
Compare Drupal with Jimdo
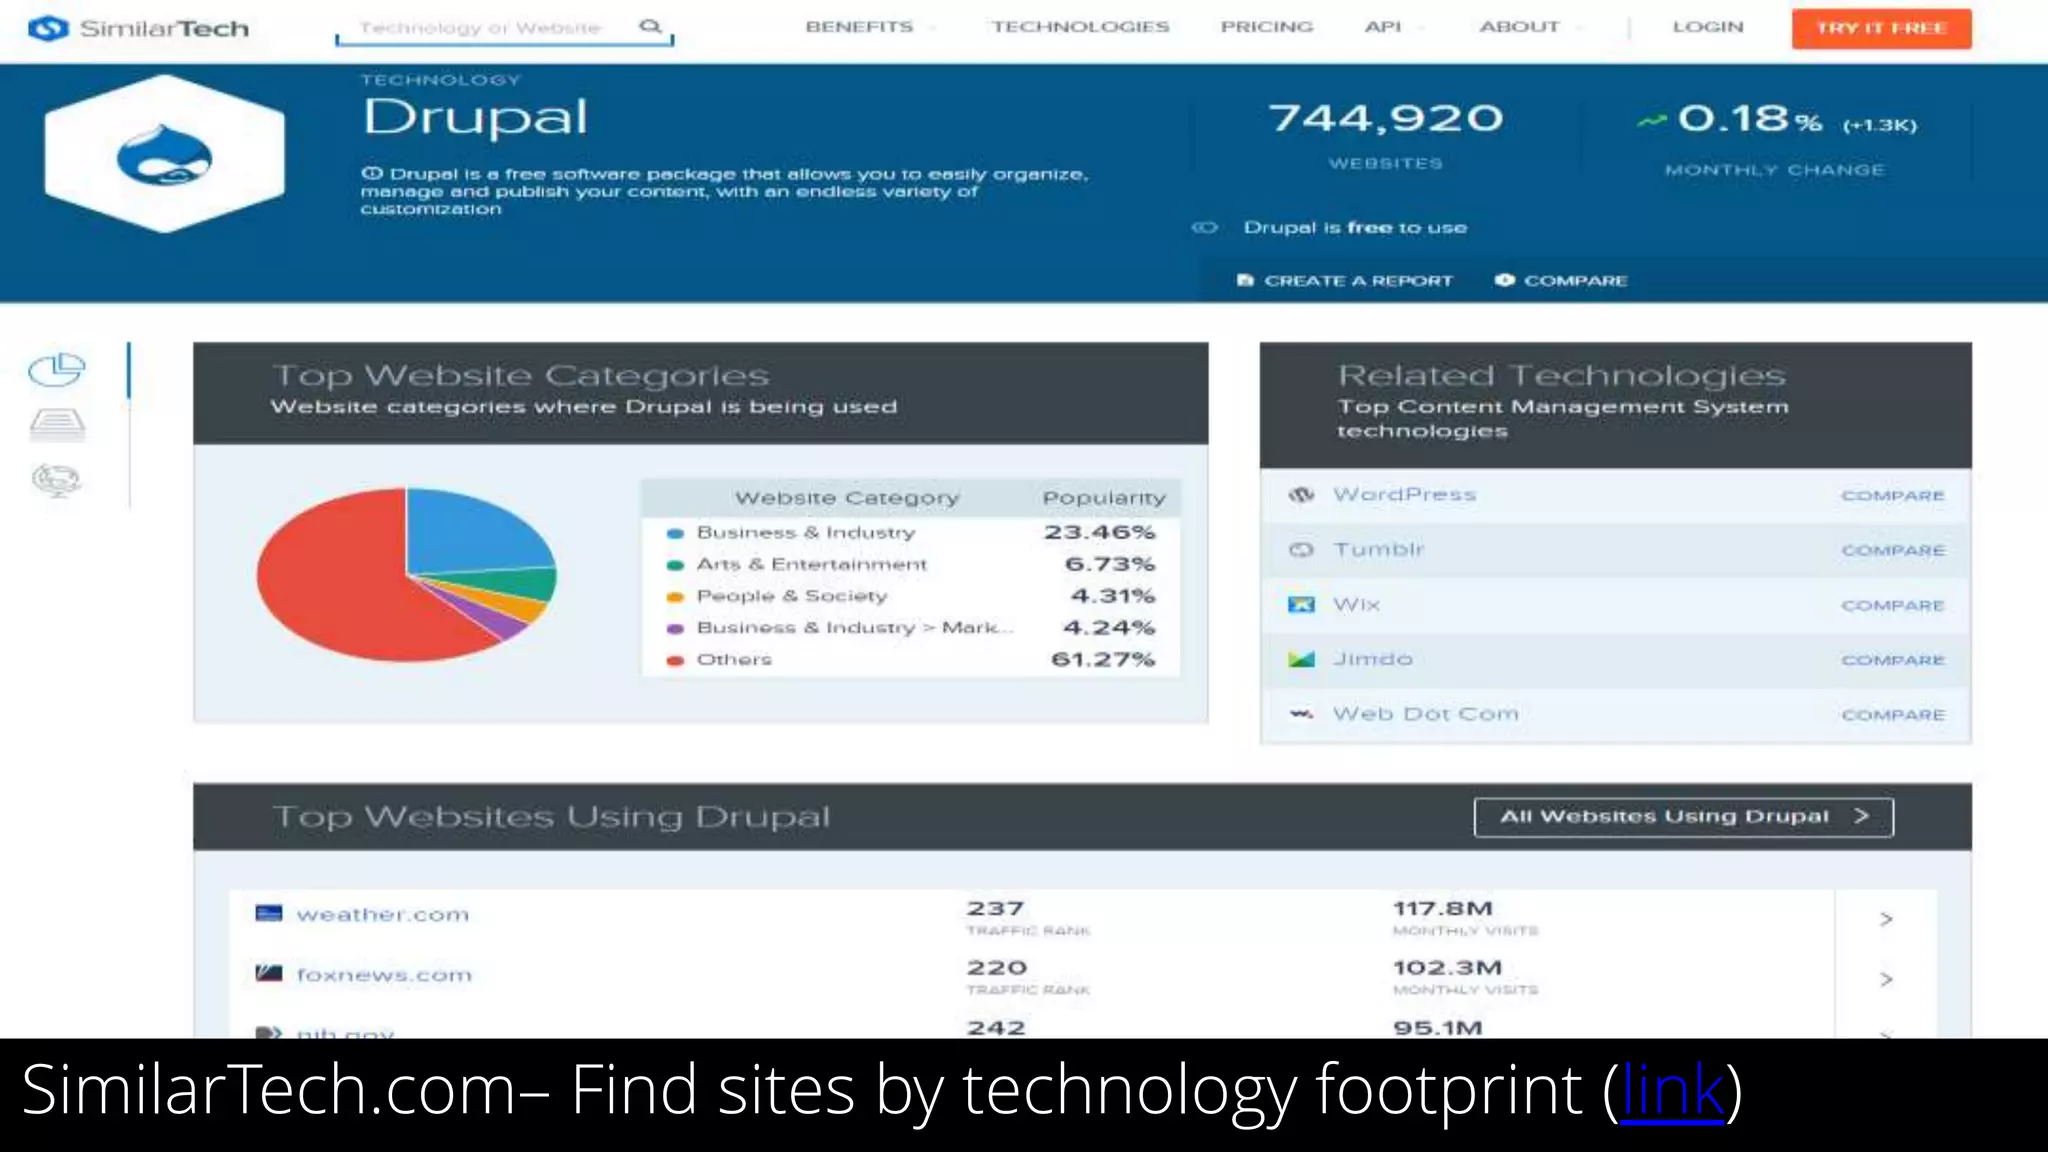[x=1893, y=660]
